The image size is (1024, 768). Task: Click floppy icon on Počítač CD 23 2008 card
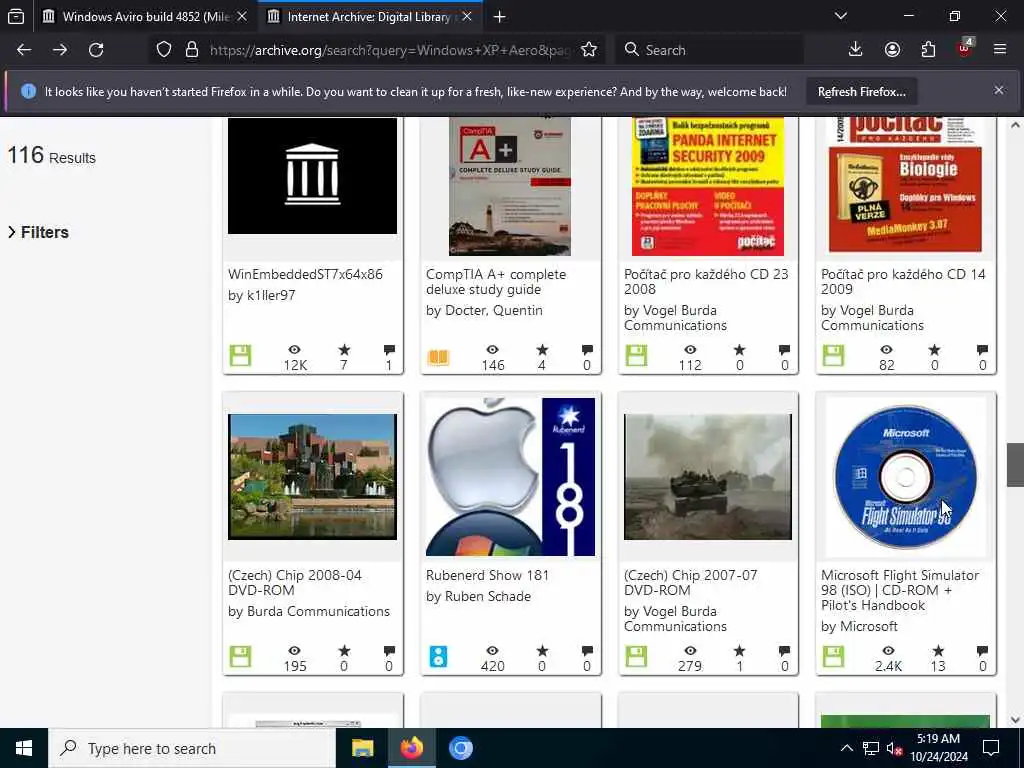click(636, 356)
